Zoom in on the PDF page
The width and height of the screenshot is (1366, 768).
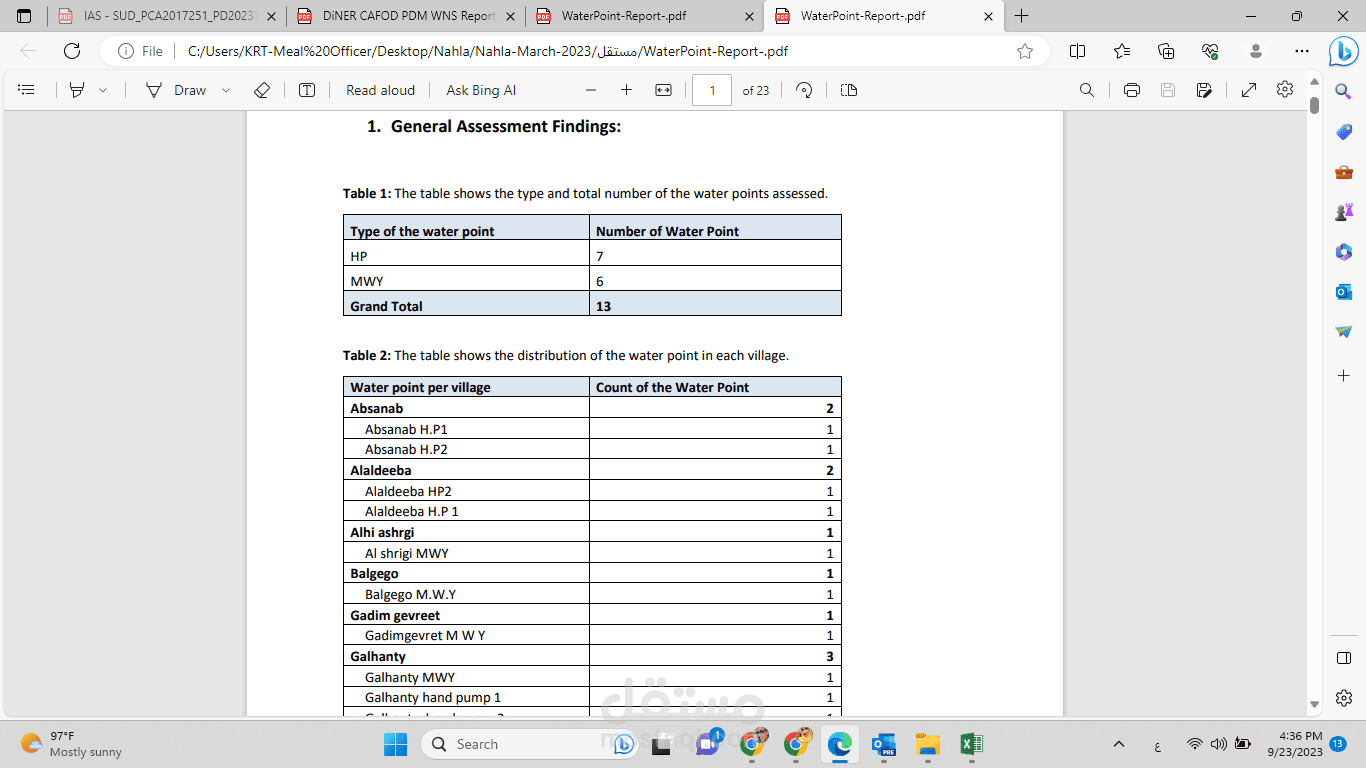pyautogui.click(x=627, y=90)
